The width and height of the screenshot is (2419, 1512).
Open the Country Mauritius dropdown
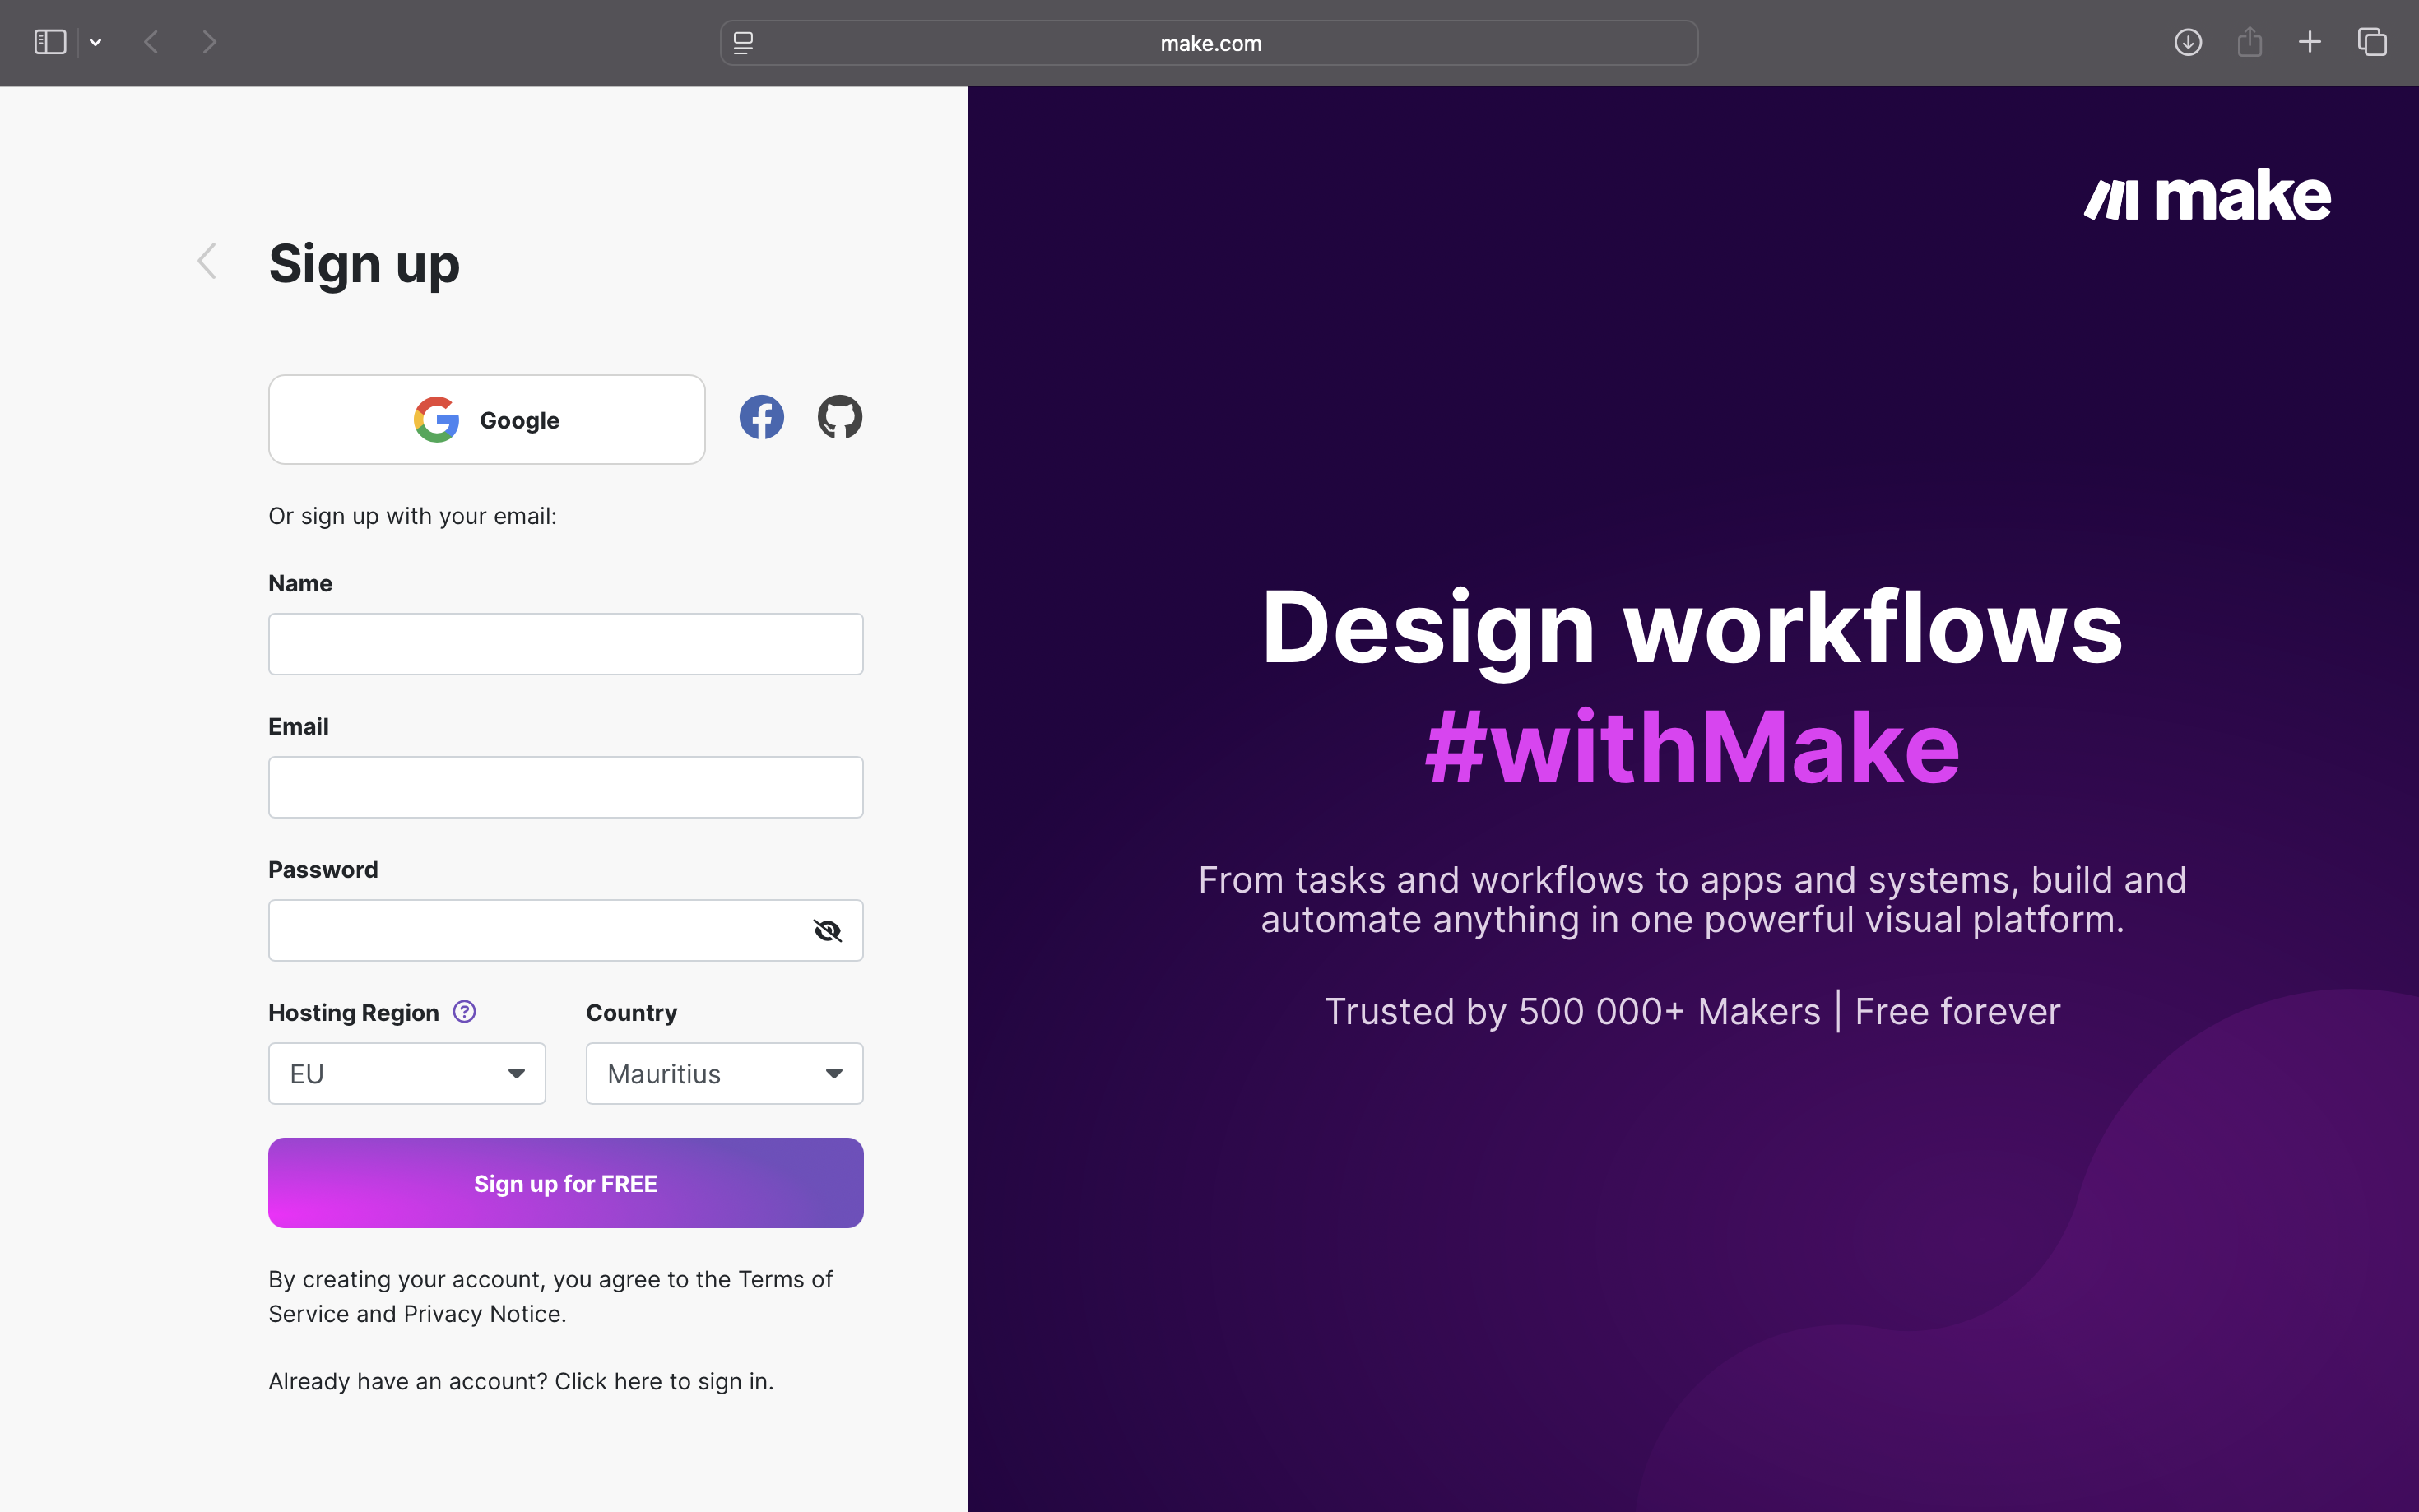(725, 1074)
